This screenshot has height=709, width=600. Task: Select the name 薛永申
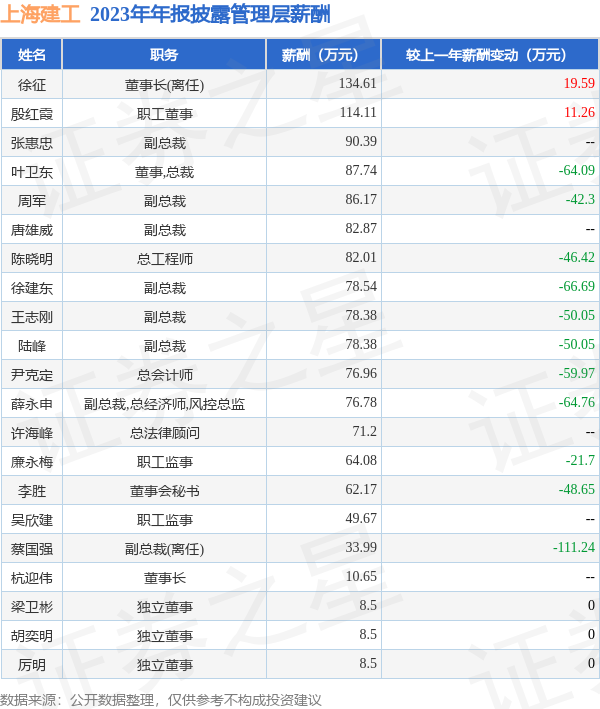point(32,404)
